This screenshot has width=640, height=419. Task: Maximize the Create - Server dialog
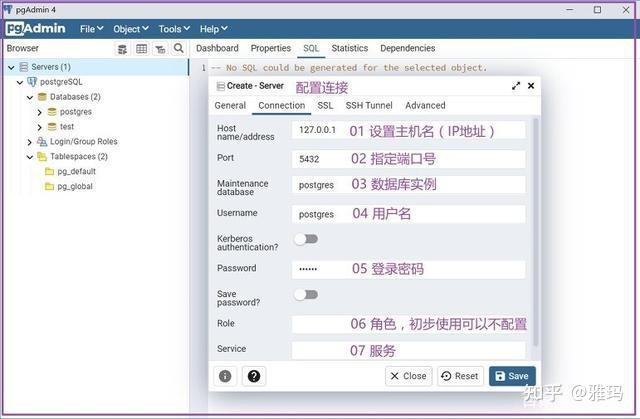[516, 86]
